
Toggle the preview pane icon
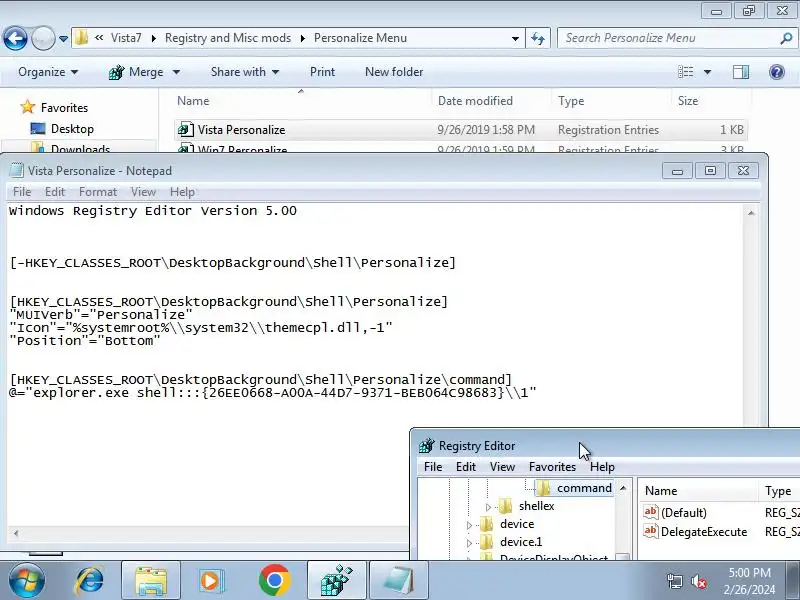tap(741, 72)
